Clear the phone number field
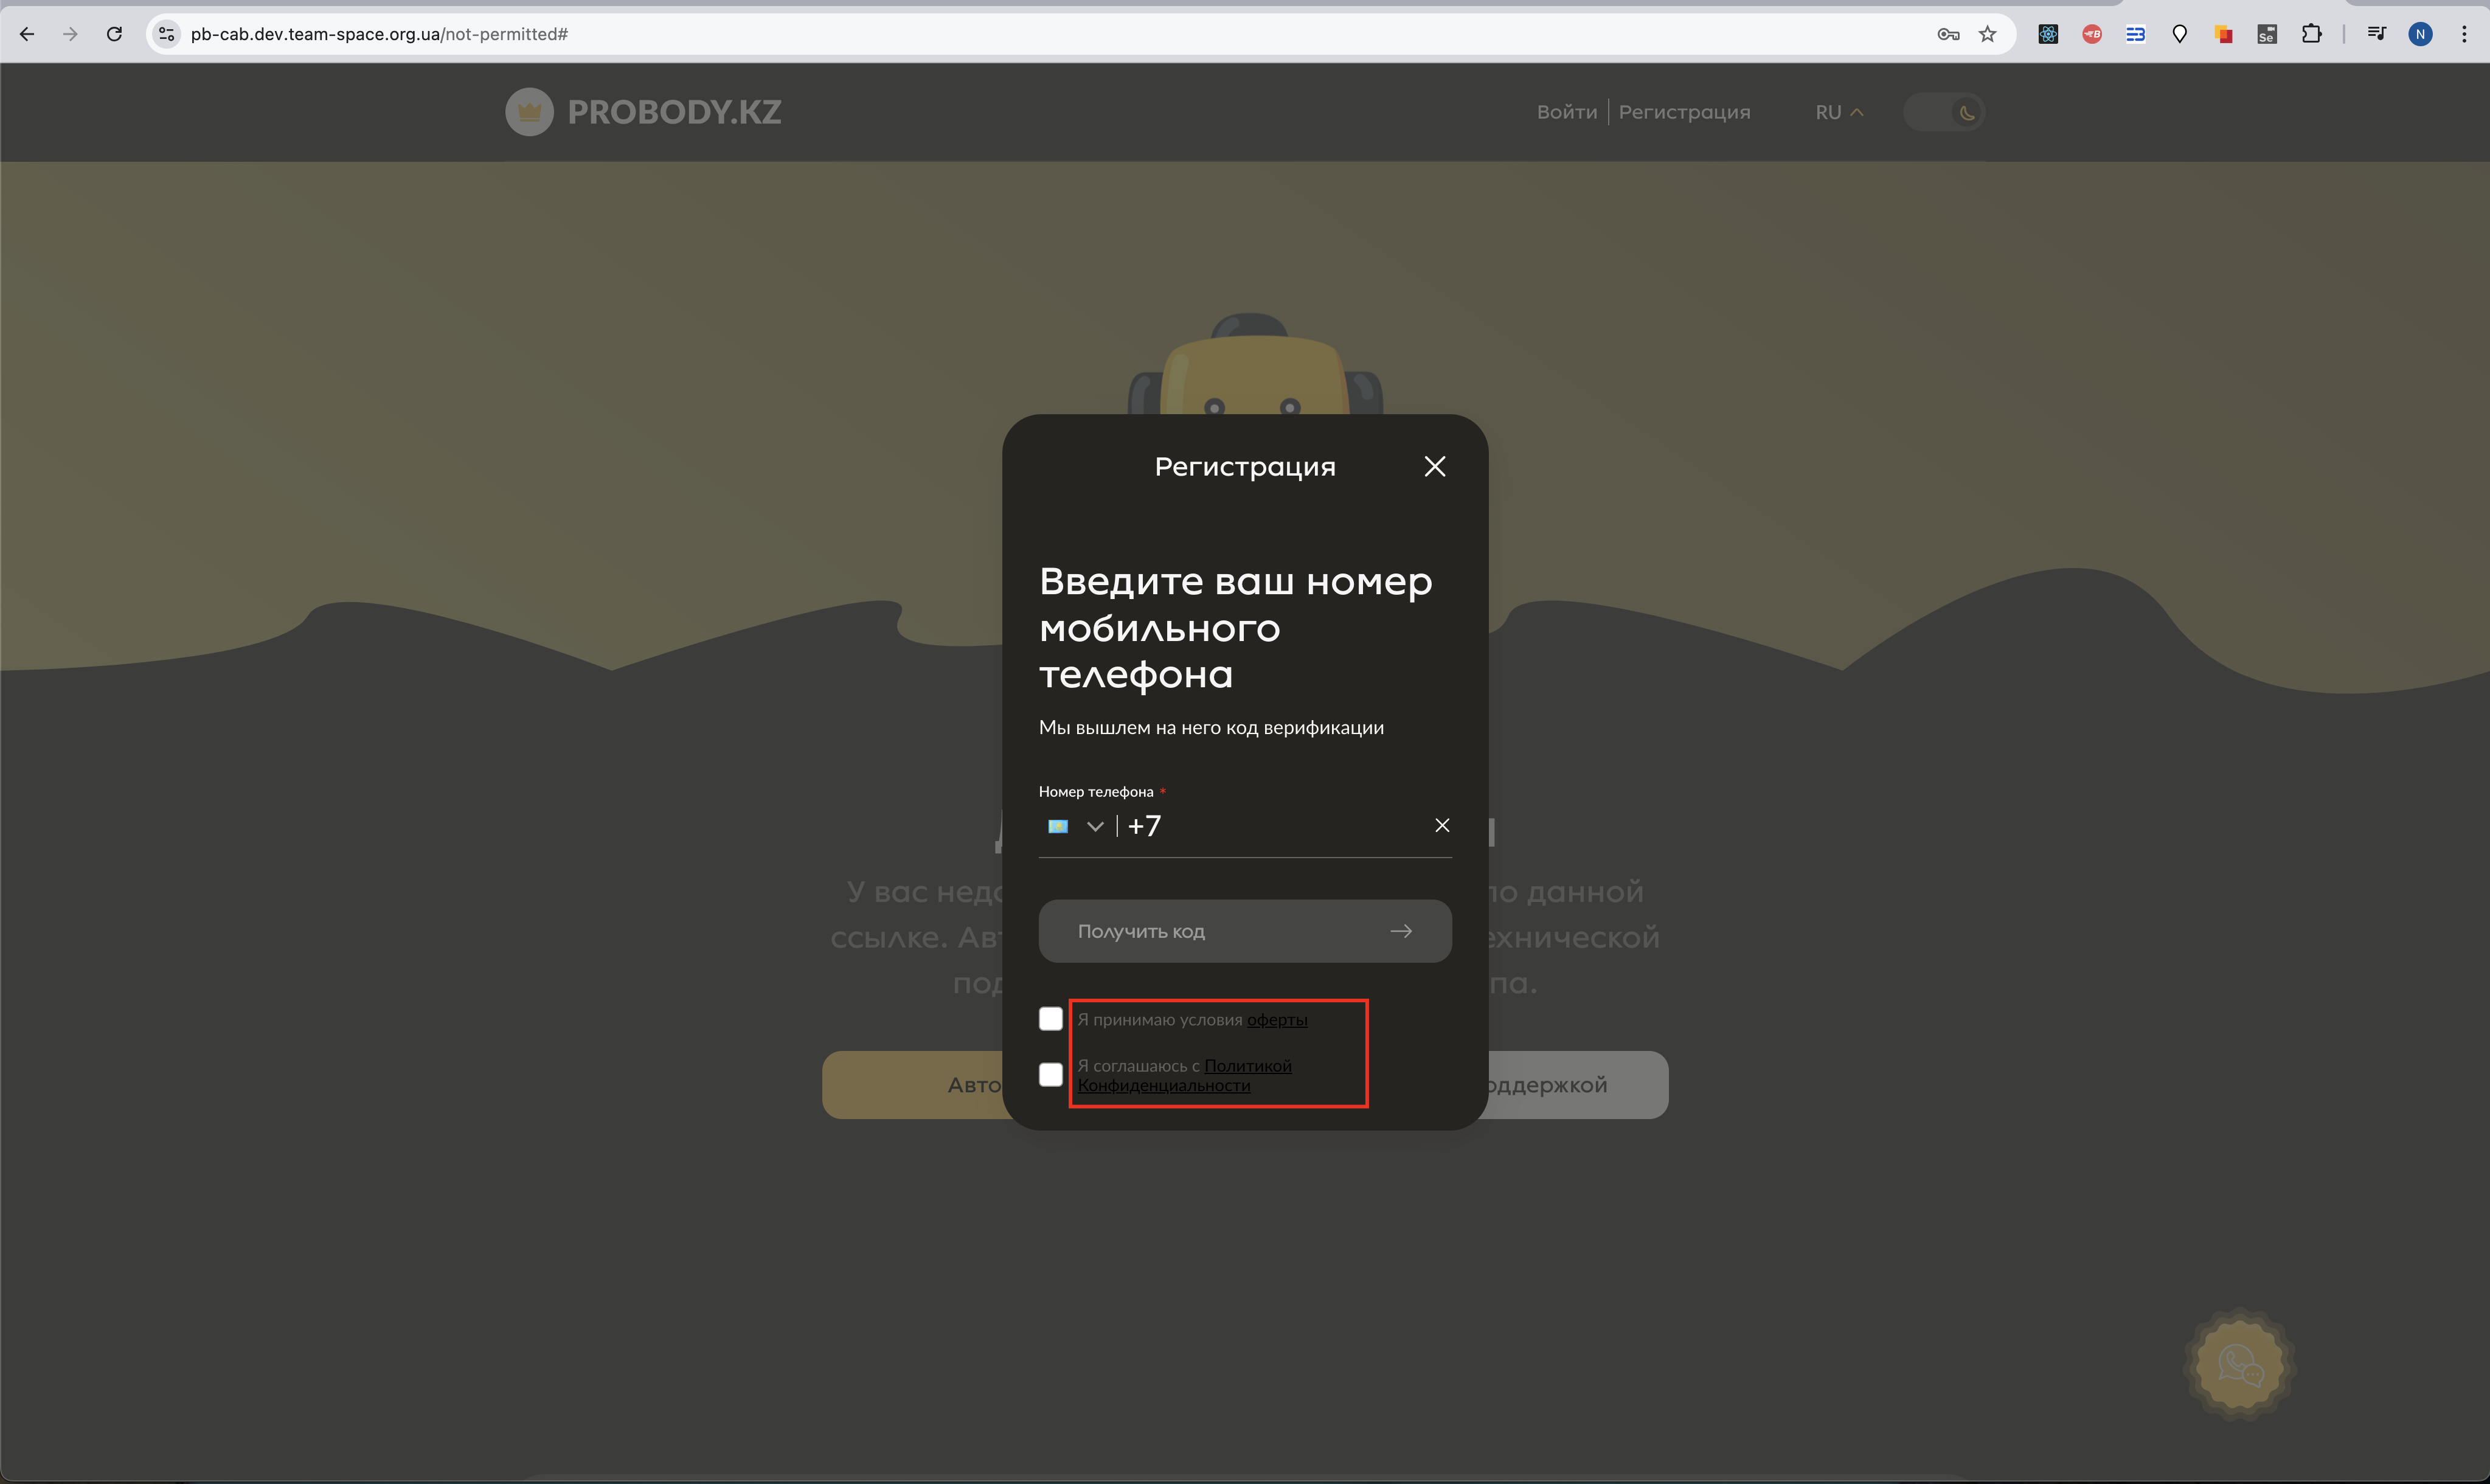This screenshot has width=2490, height=1484. coord(1441,825)
